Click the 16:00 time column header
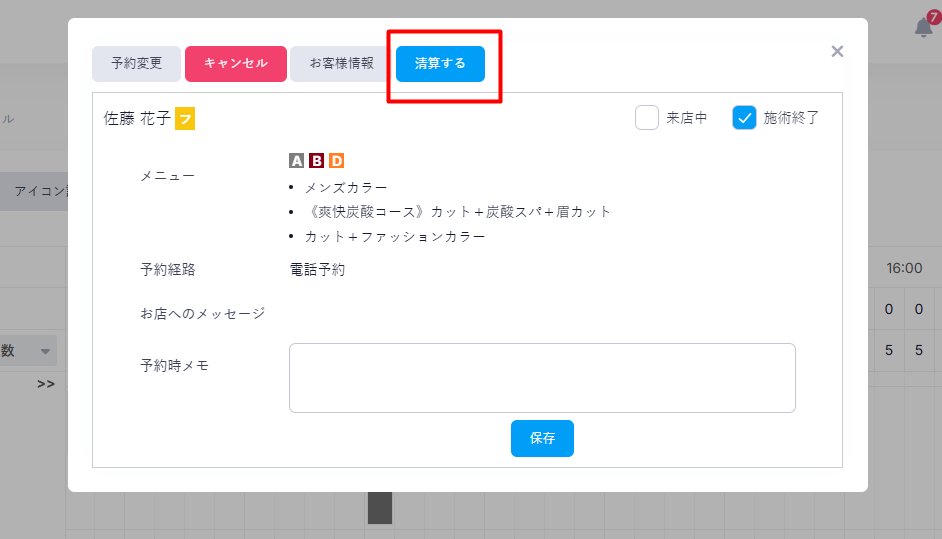This screenshot has width=942, height=539. point(904,268)
